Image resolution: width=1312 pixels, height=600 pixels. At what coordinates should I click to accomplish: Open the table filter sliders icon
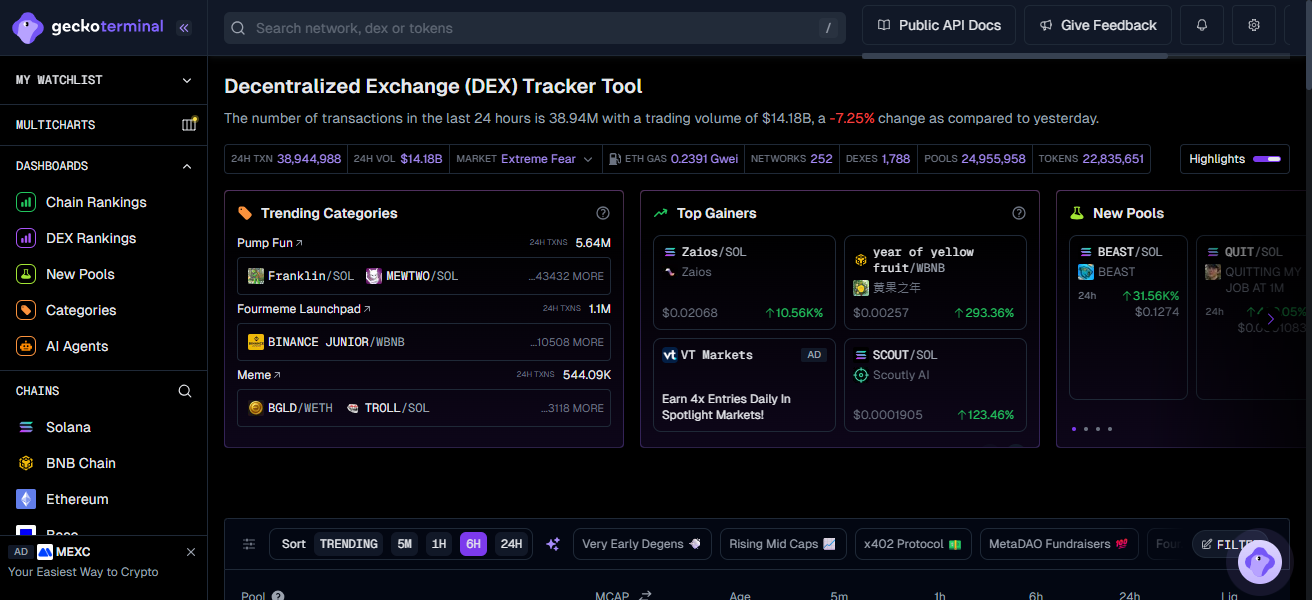(x=249, y=544)
